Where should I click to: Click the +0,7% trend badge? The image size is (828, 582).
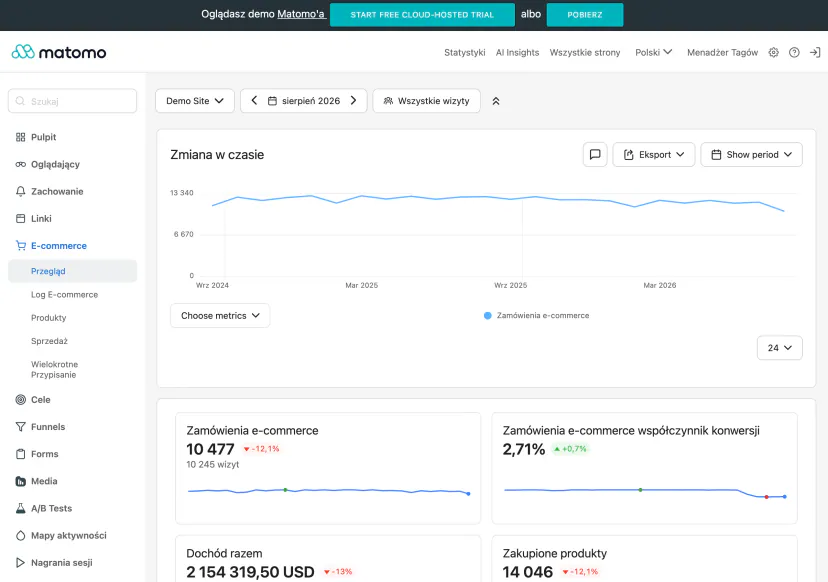point(570,449)
